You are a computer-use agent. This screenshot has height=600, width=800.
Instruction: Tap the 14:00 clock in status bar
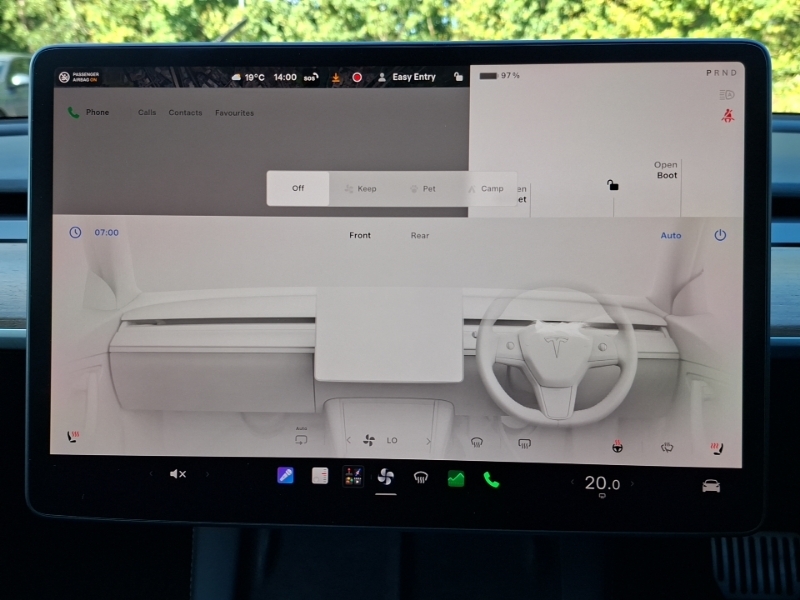pyautogui.click(x=285, y=77)
